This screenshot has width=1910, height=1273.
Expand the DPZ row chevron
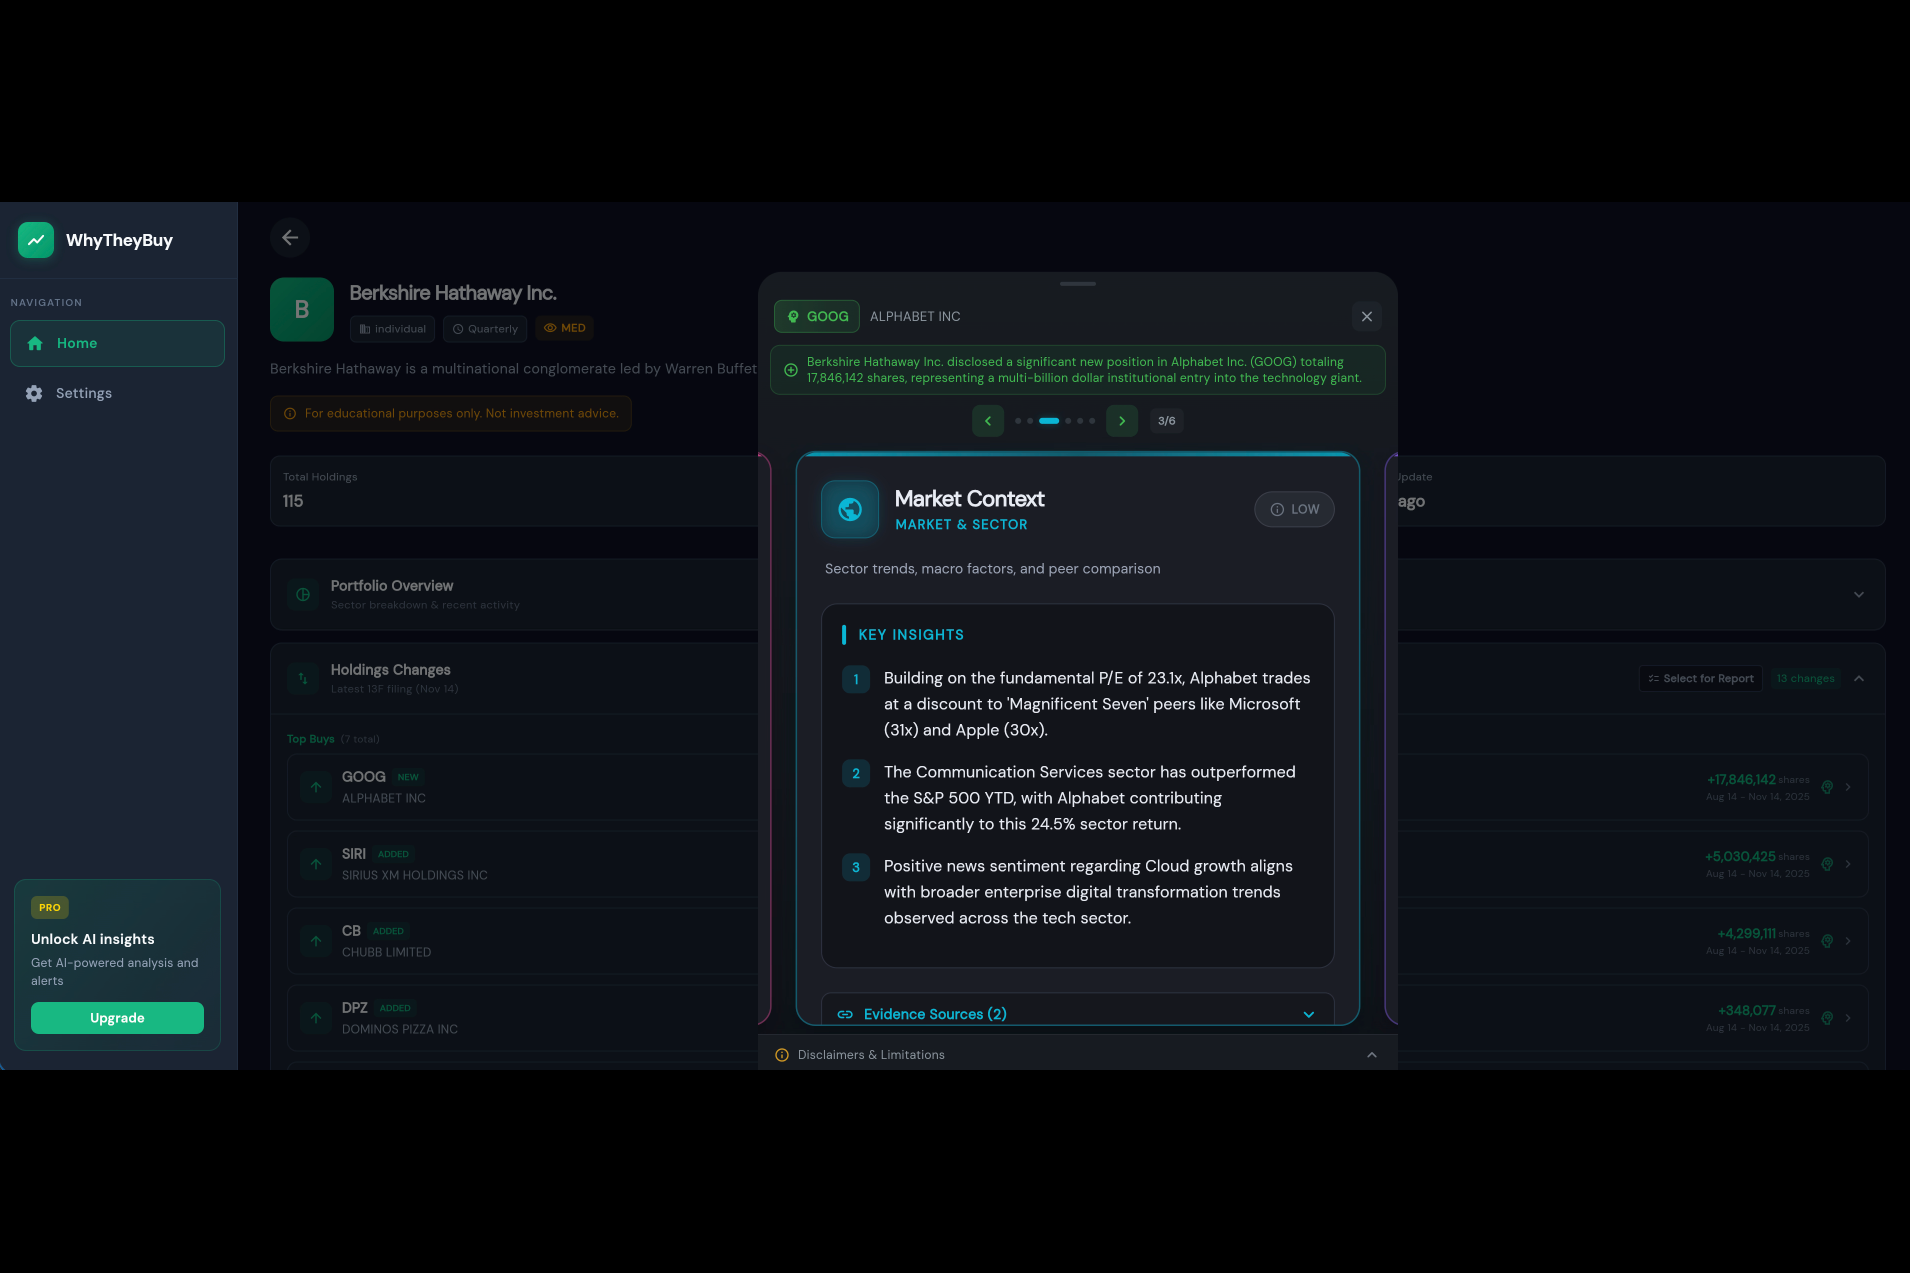pyautogui.click(x=1848, y=1018)
